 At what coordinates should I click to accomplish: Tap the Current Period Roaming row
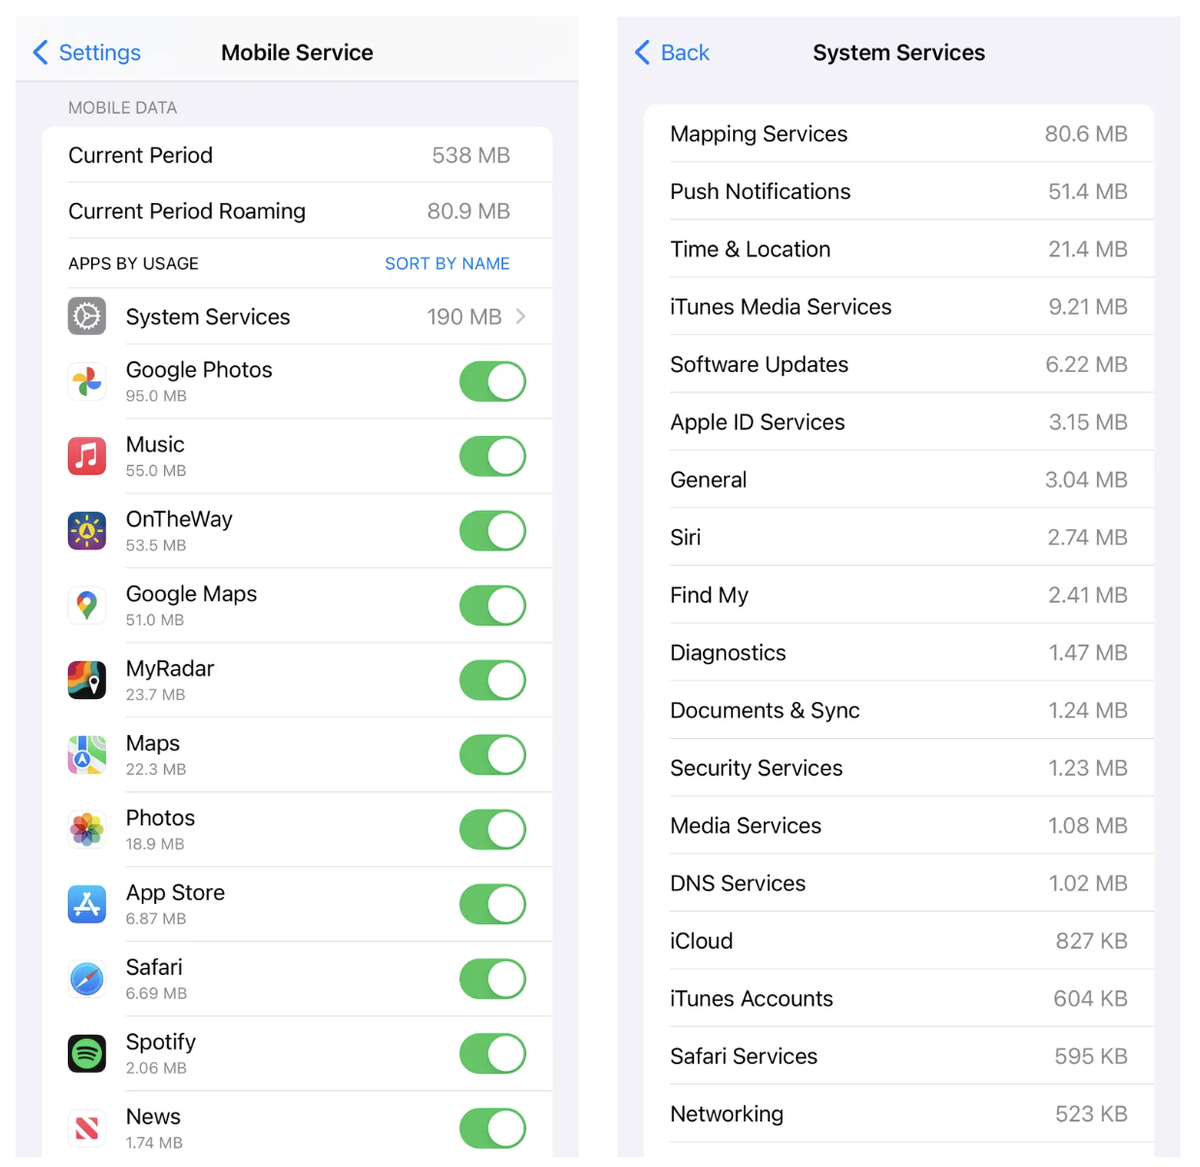pos(297,211)
